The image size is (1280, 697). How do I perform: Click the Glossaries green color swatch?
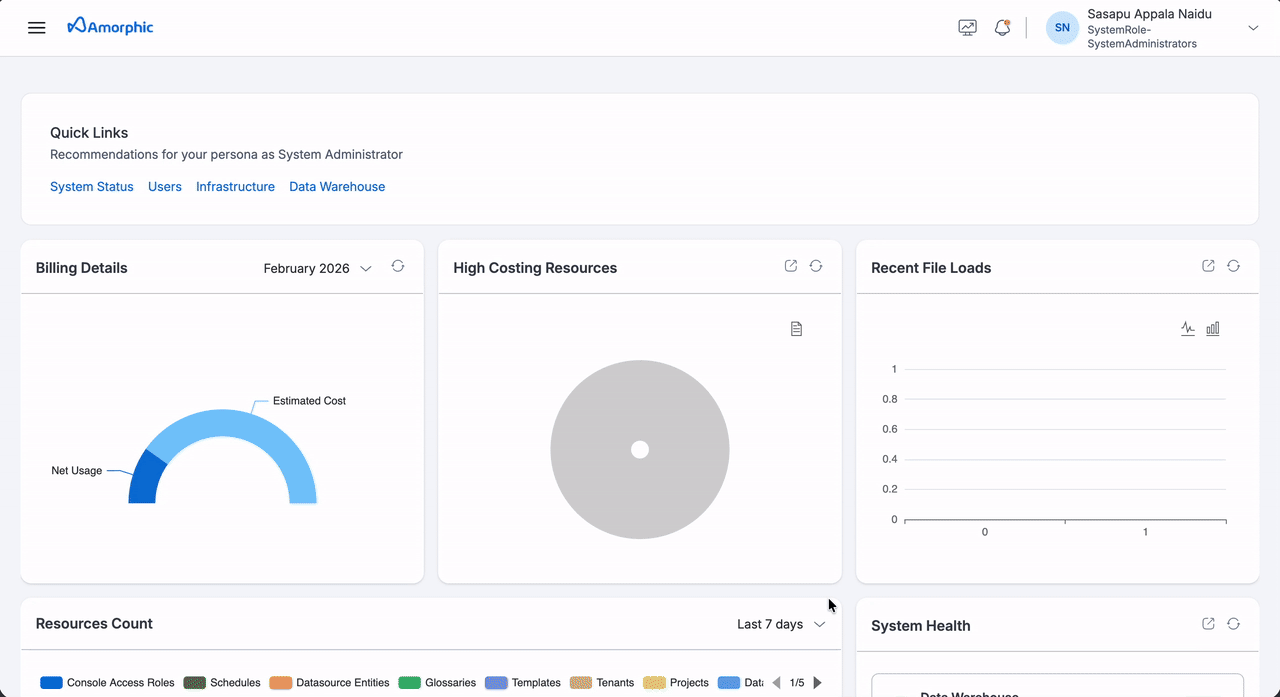coord(409,682)
